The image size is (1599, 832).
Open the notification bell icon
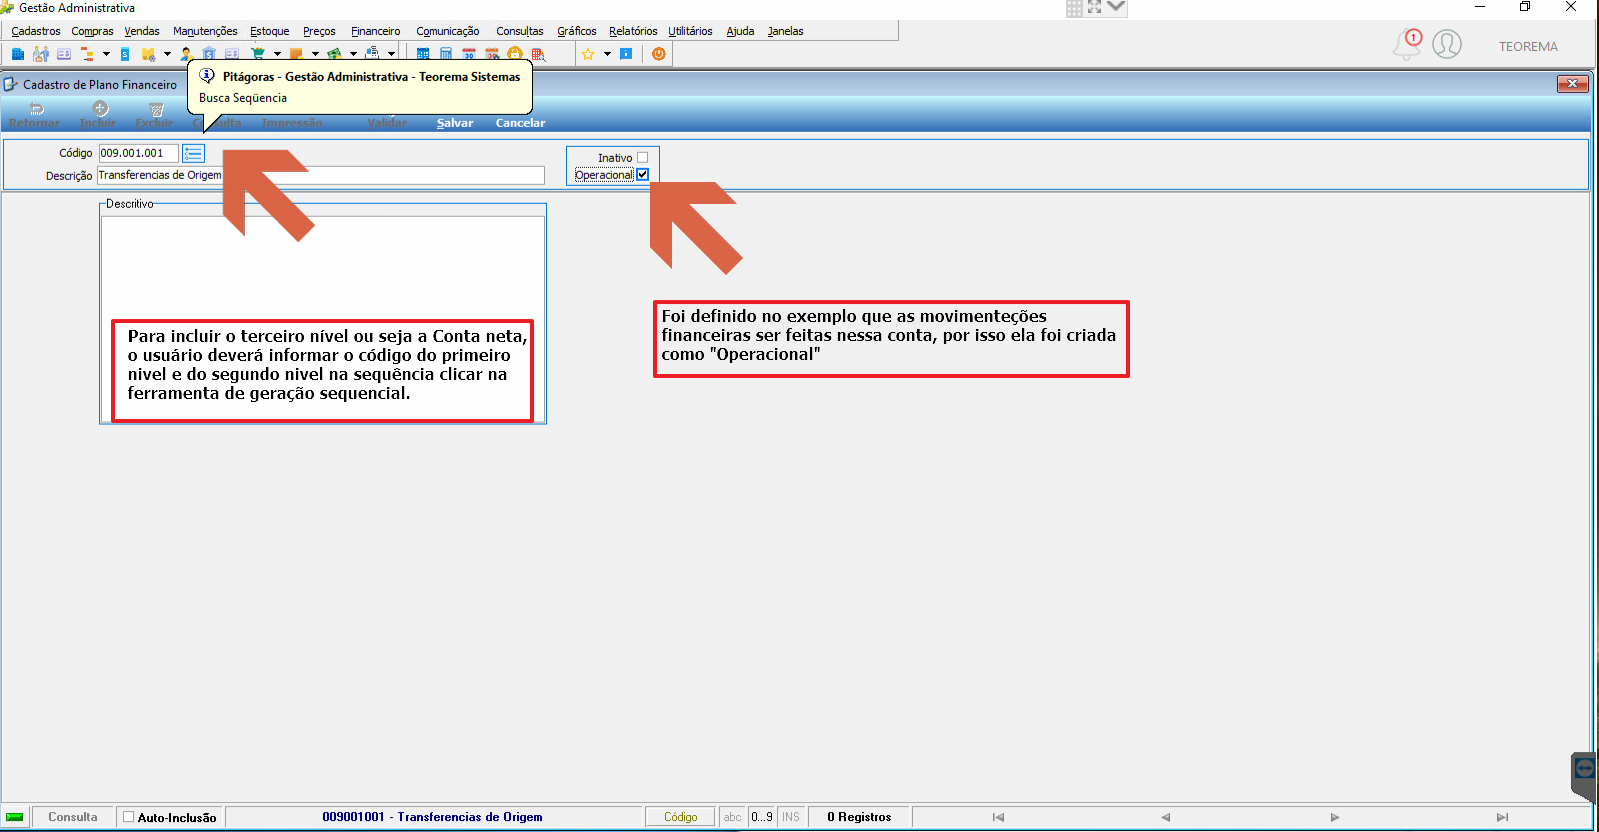point(1407,45)
